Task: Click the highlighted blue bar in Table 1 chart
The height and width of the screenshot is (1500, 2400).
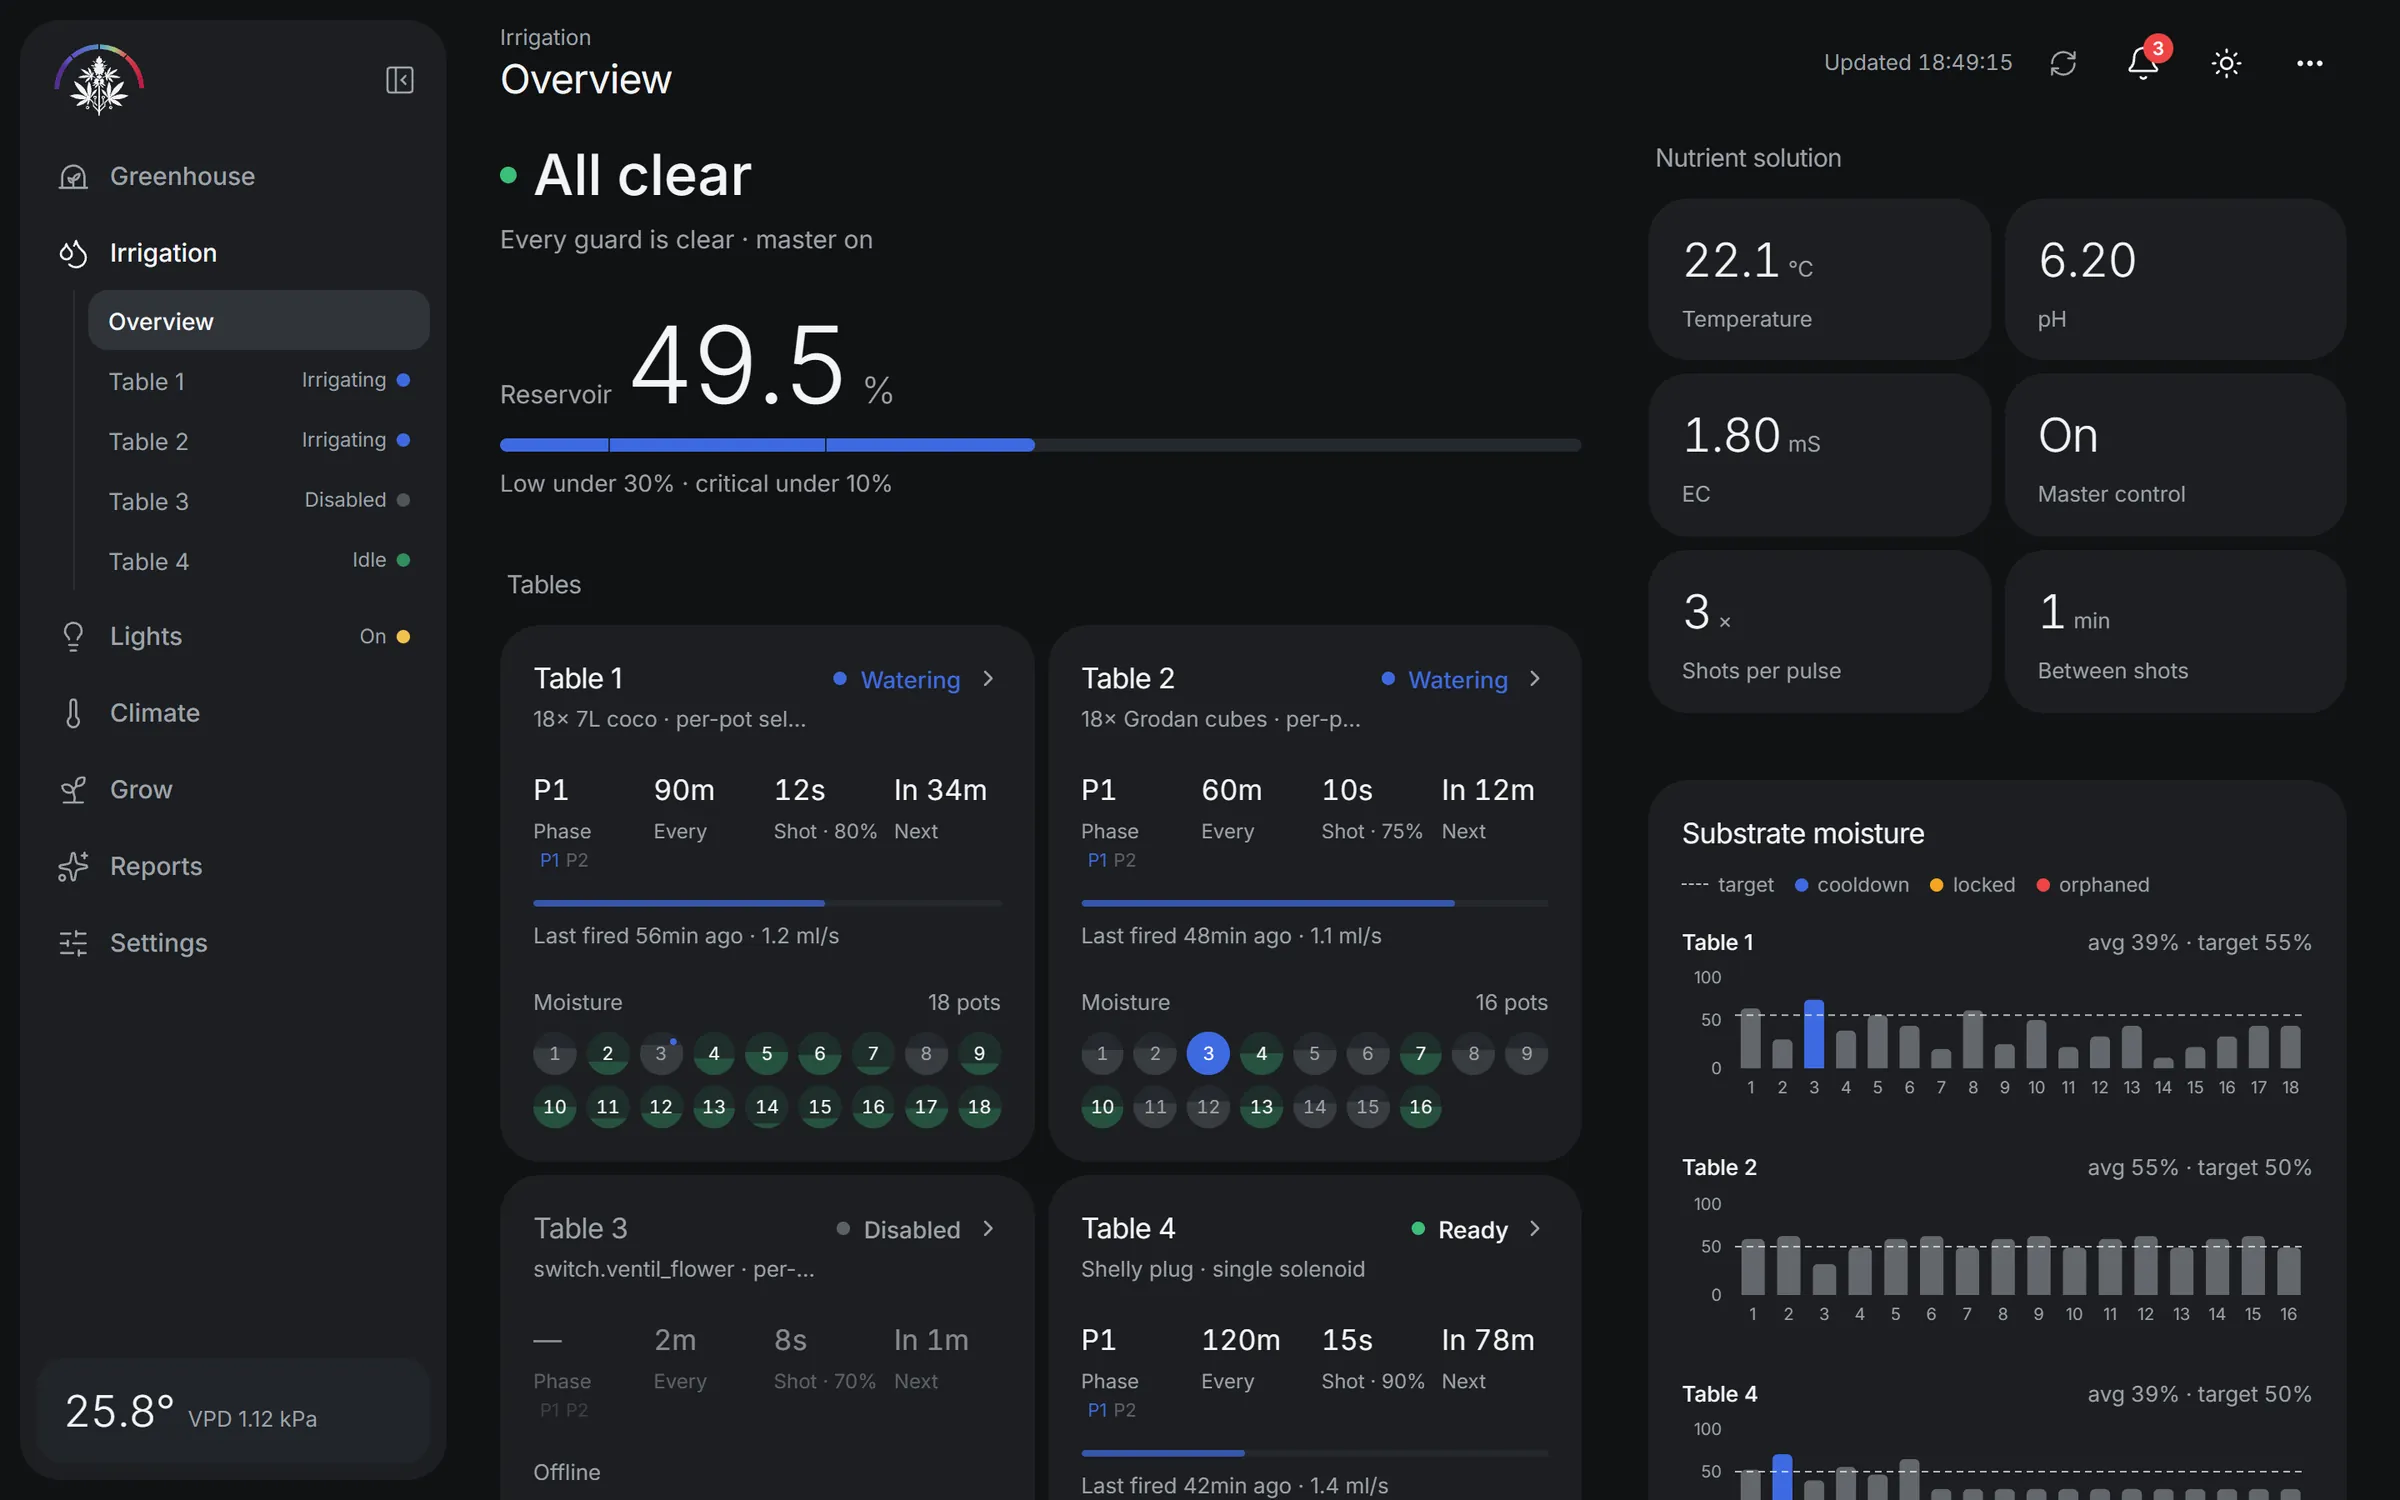Action: (x=1813, y=1034)
